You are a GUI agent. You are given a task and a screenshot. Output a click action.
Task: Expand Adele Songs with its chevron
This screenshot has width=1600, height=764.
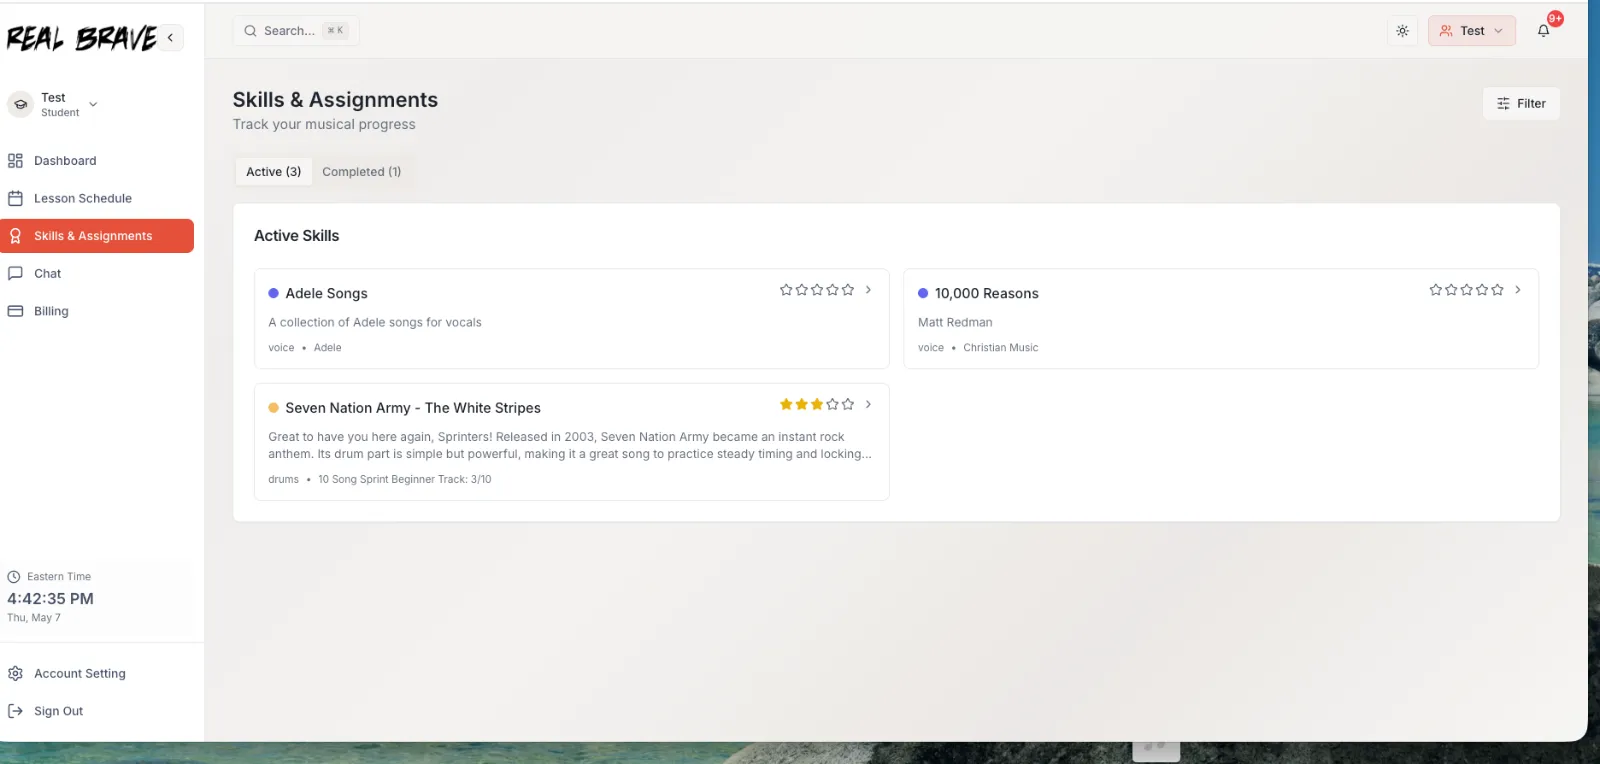click(x=868, y=290)
